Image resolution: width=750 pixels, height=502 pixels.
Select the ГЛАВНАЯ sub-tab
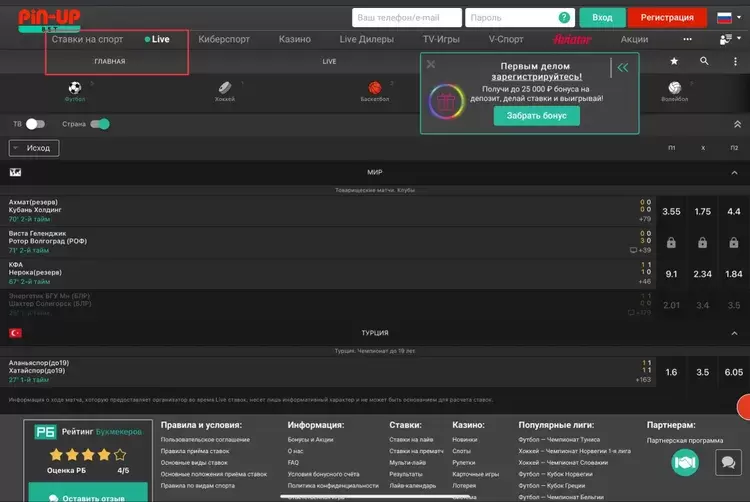pyautogui.click(x=110, y=61)
